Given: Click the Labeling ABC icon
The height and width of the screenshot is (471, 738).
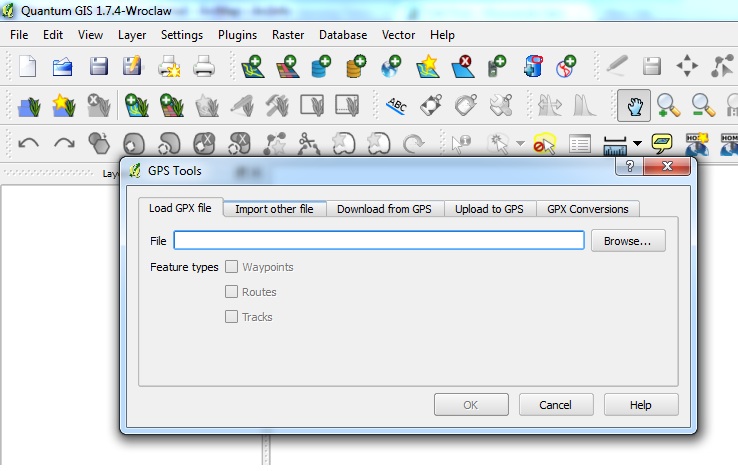Looking at the screenshot, I should [x=397, y=104].
